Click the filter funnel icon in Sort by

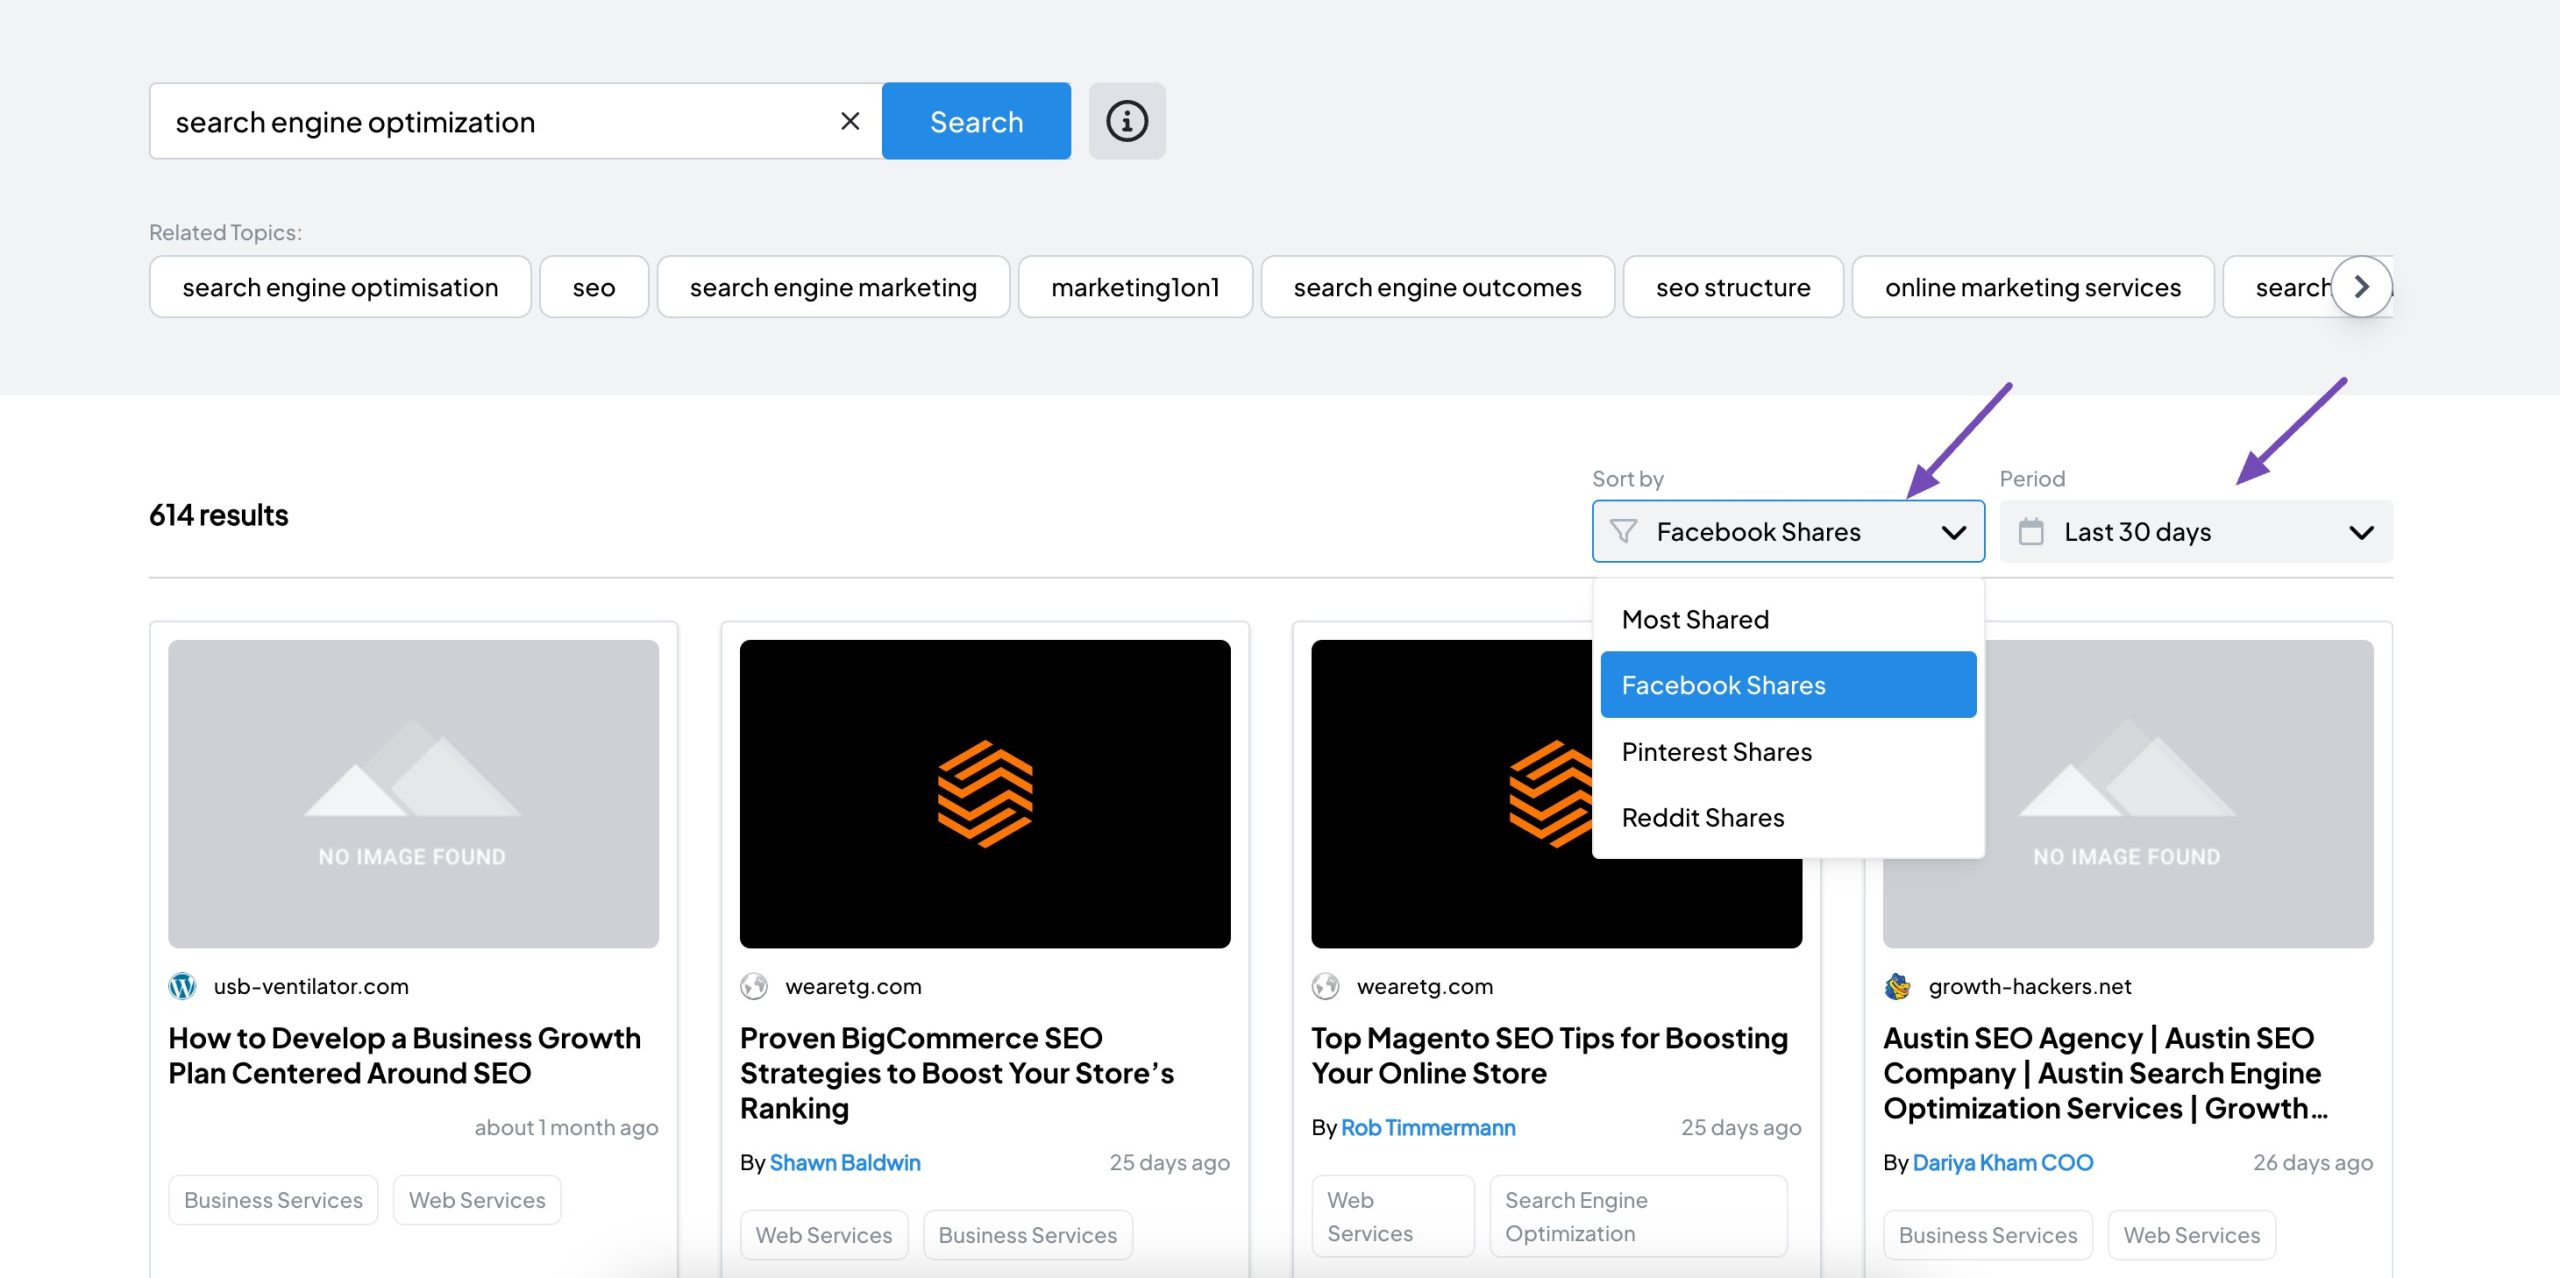1624,531
